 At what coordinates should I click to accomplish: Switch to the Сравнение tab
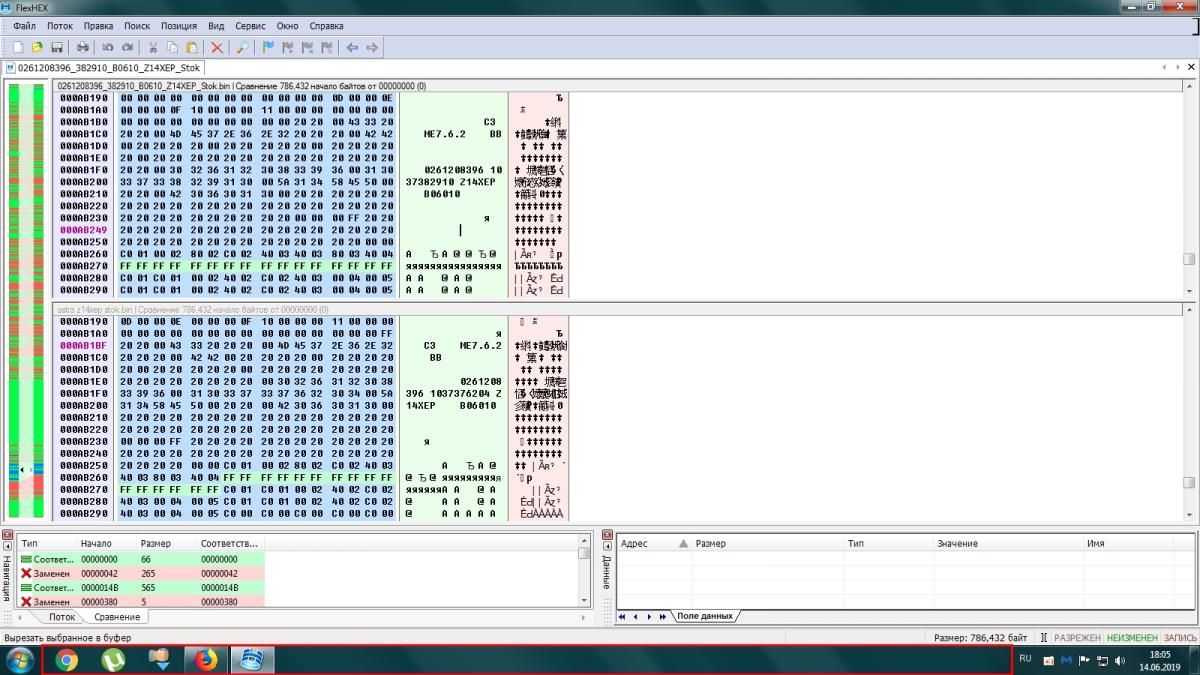click(117, 617)
